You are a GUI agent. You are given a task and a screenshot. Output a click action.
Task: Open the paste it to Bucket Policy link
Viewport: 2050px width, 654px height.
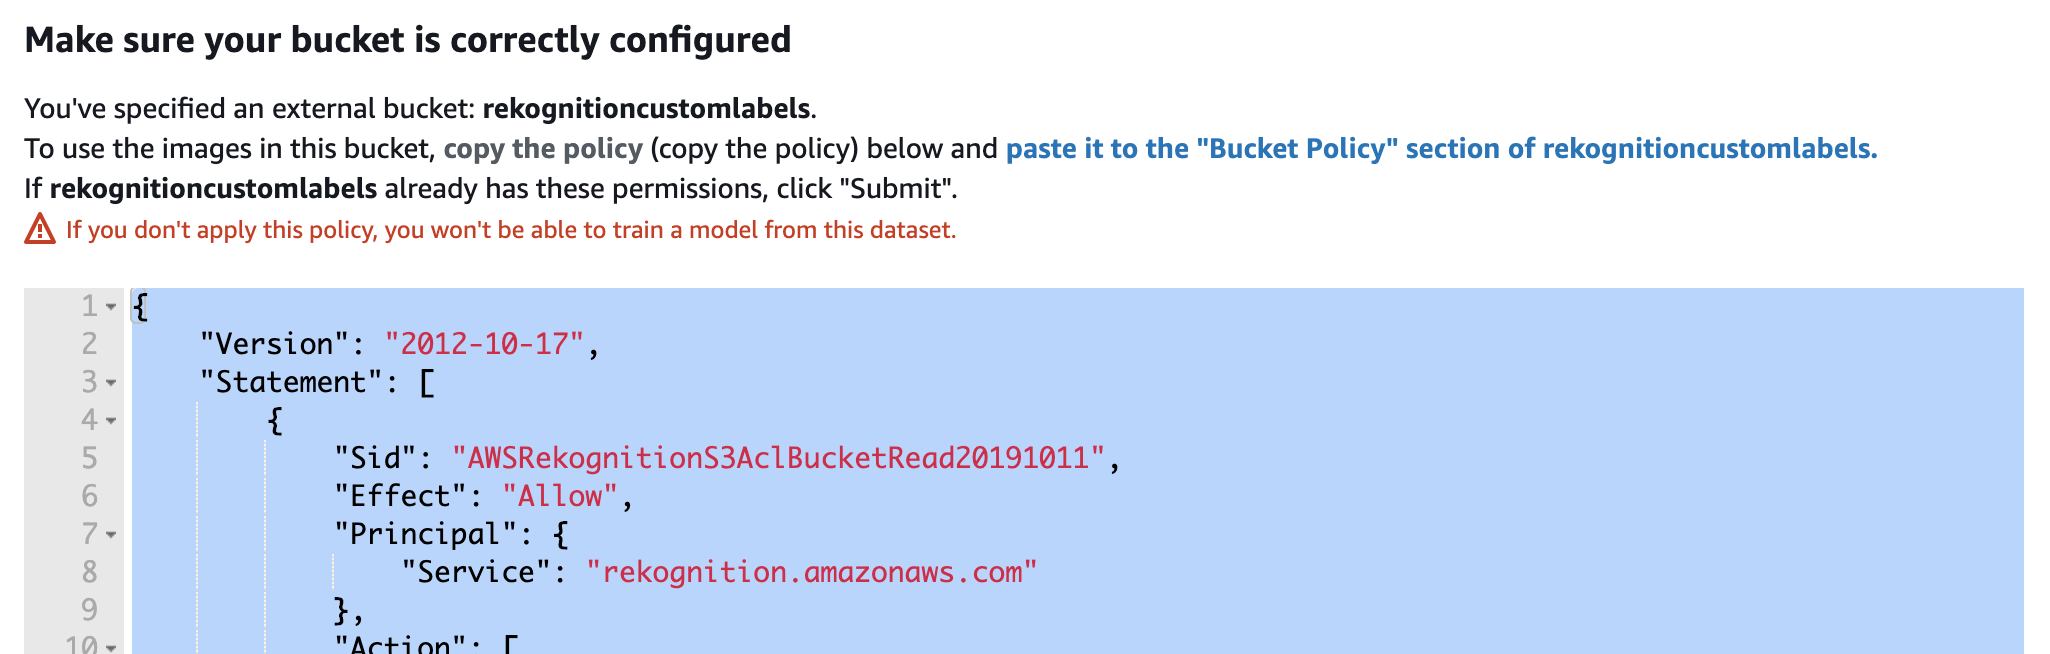point(1441,149)
